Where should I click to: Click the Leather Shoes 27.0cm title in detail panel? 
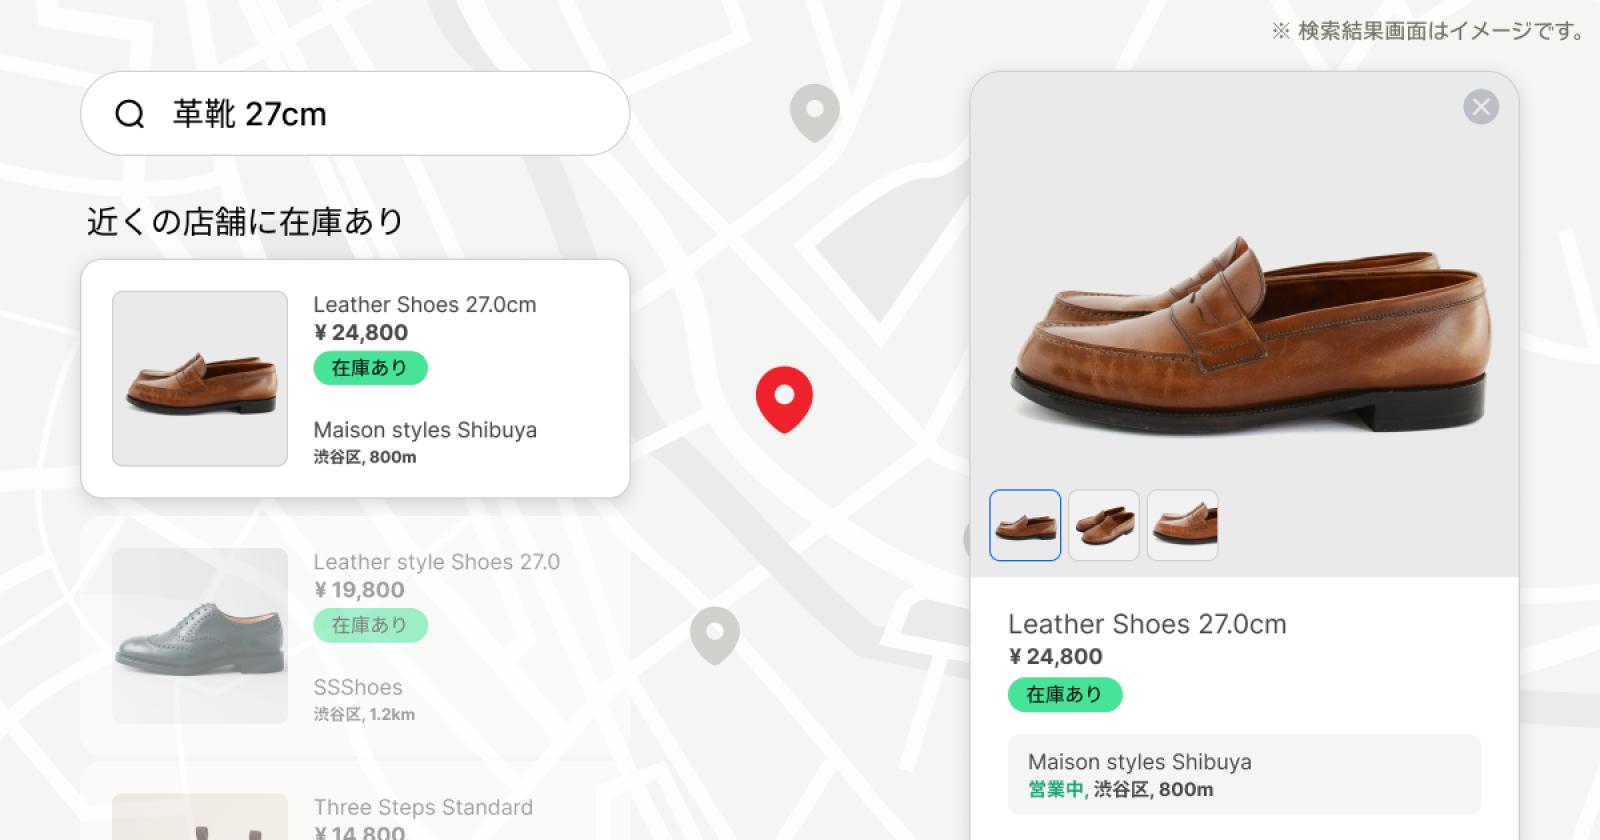click(1147, 623)
